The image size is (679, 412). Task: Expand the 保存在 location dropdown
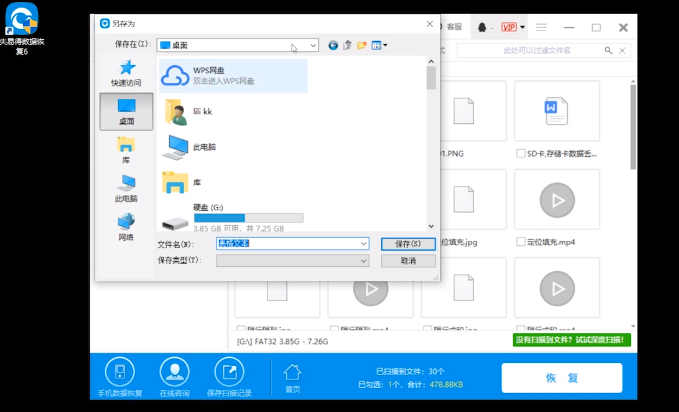pyautogui.click(x=313, y=45)
